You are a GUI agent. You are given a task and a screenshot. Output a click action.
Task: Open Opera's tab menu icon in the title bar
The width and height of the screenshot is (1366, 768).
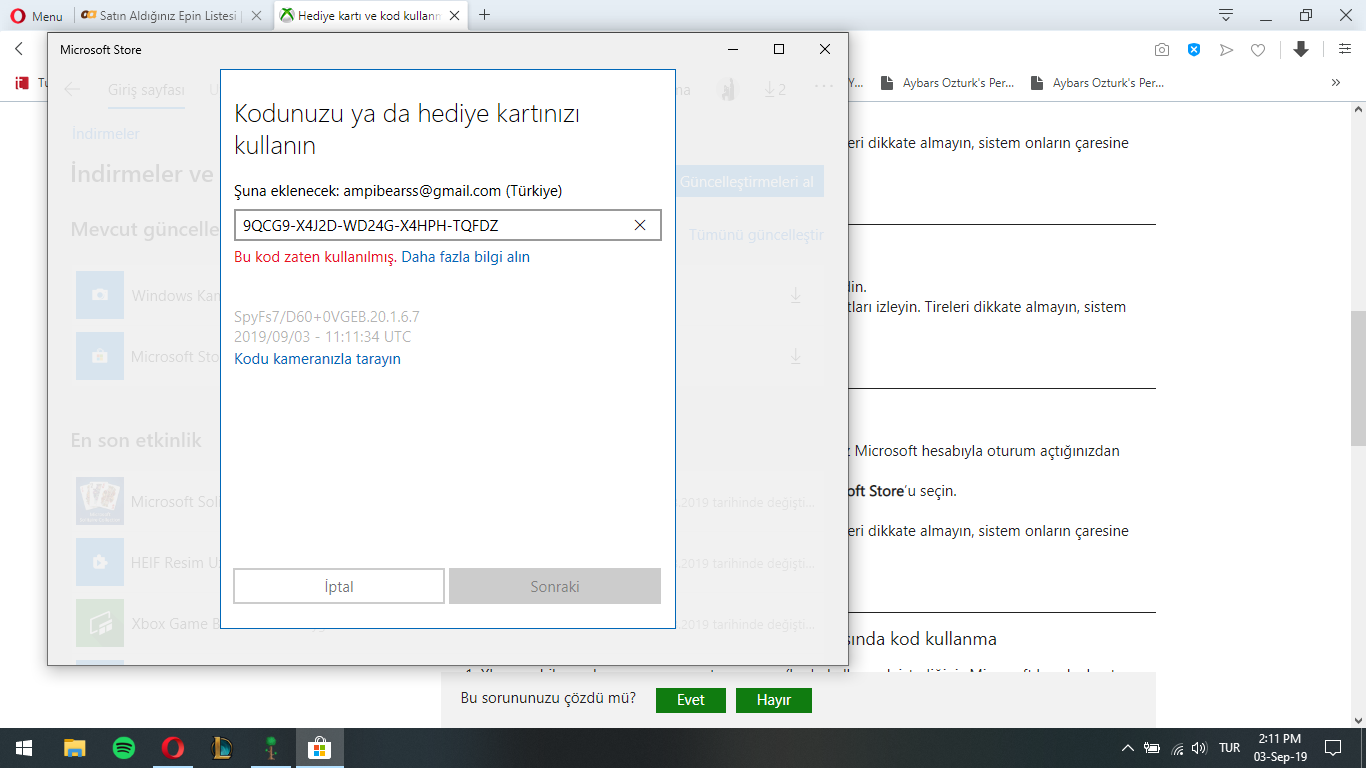click(1226, 15)
